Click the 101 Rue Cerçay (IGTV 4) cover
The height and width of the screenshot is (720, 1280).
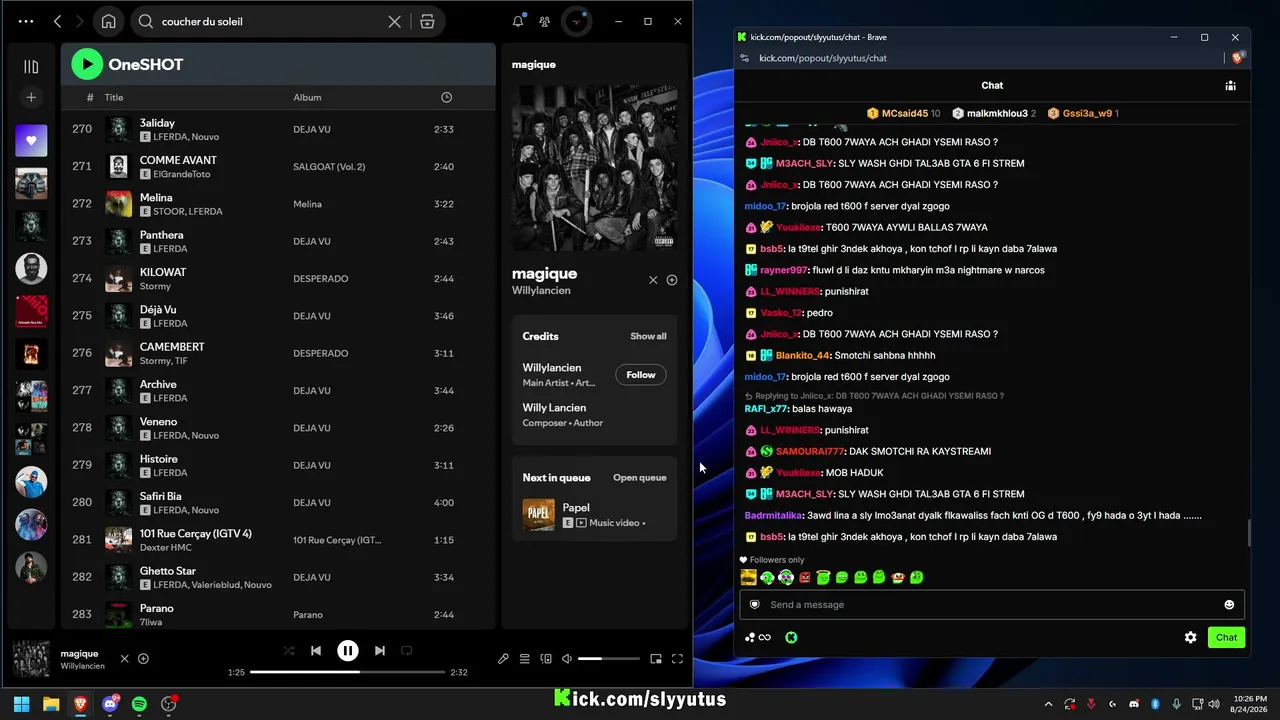click(x=119, y=540)
